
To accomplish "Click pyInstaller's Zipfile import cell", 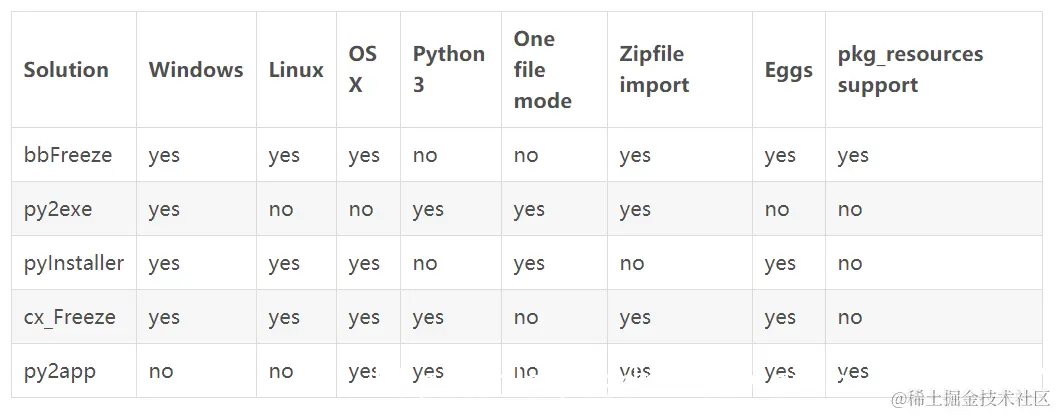I will 632,263.
